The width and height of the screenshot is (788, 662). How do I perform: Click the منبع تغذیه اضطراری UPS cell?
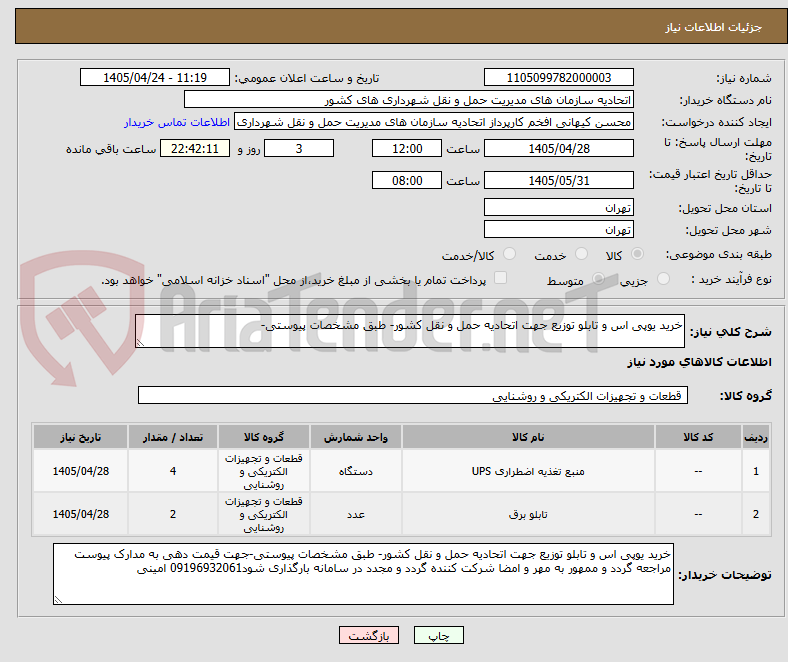click(528, 471)
